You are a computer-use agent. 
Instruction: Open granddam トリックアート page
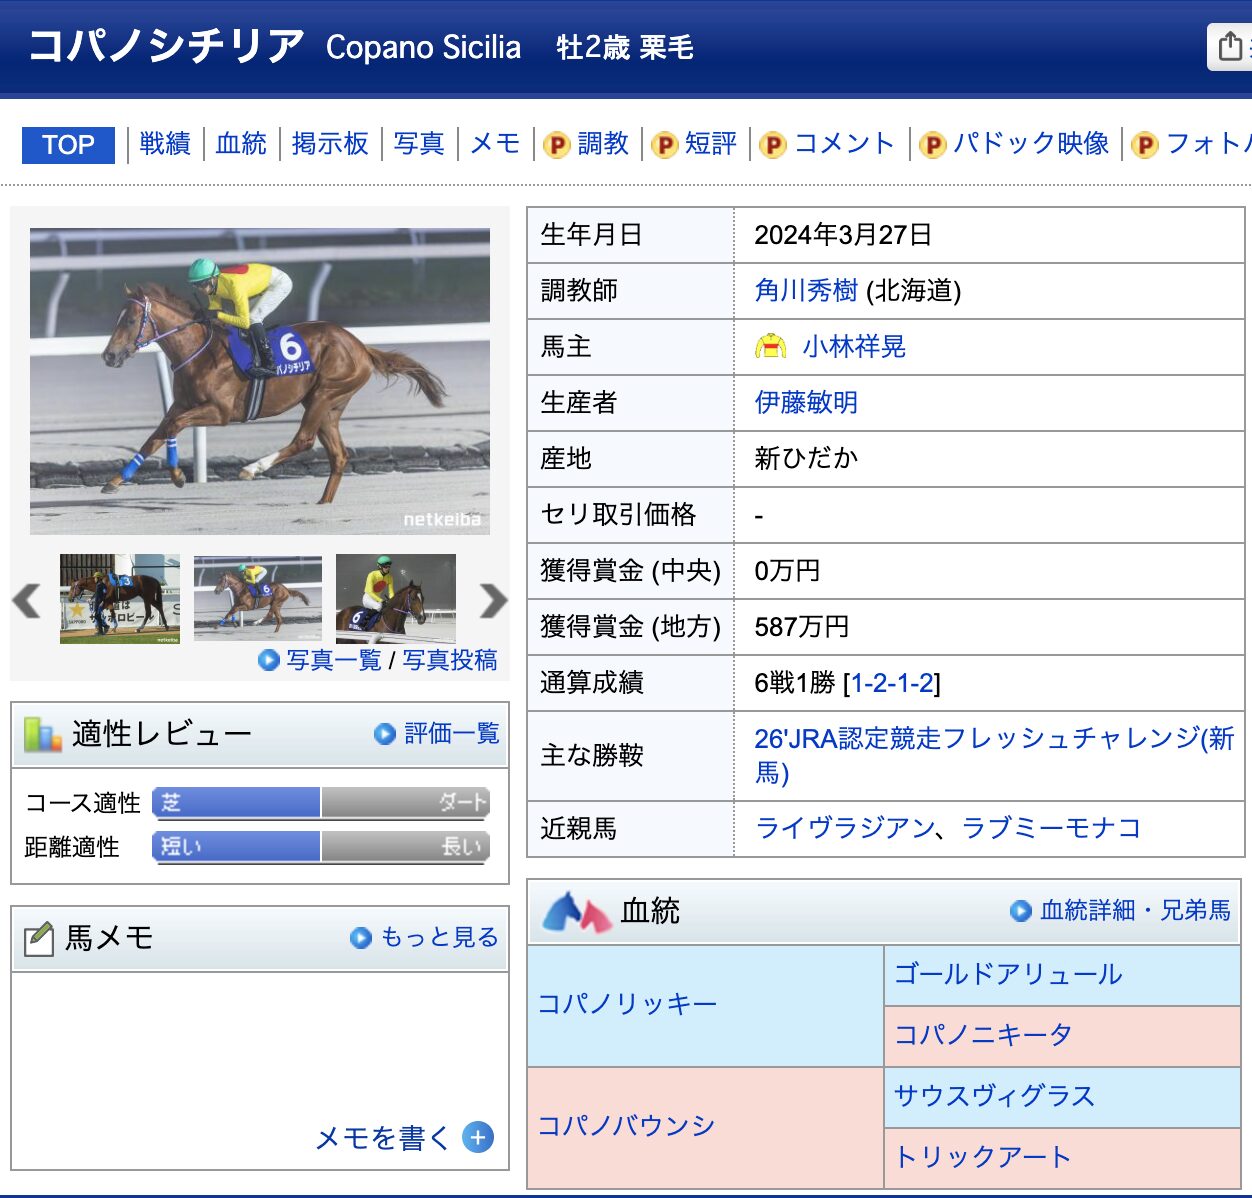click(x=983, y=1157)
